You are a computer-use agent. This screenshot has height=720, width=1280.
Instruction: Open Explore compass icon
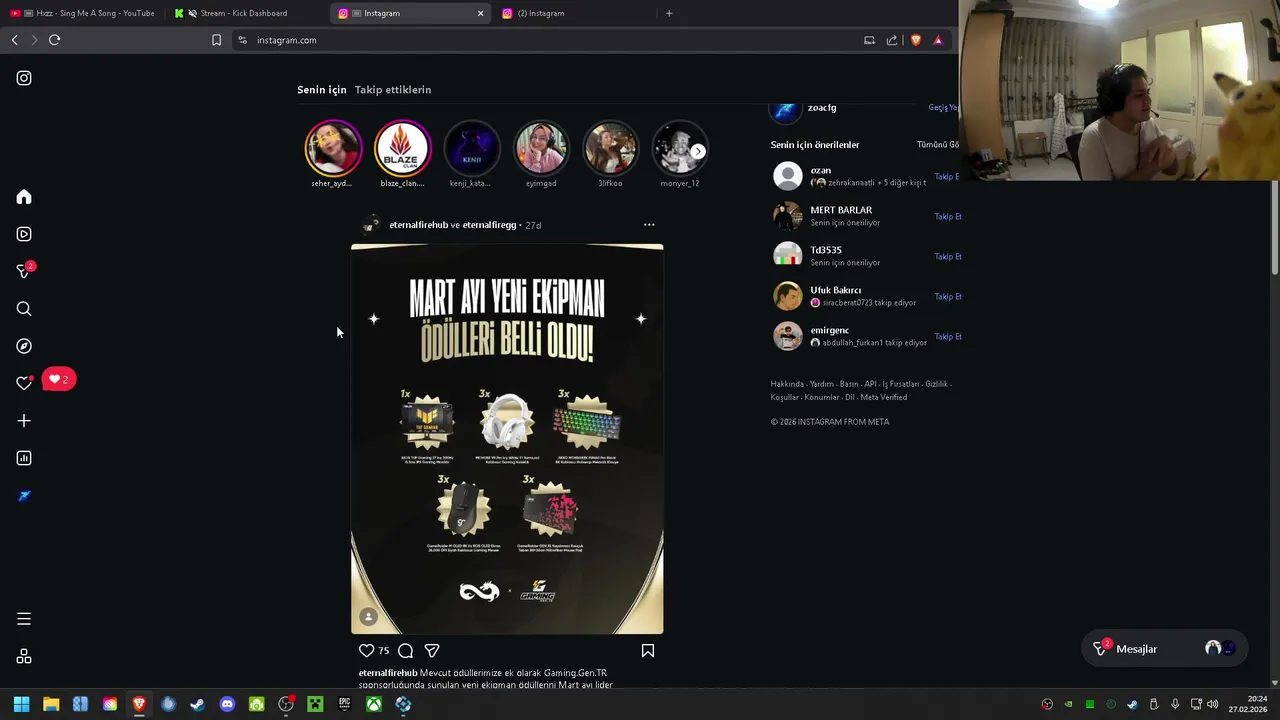[x=24, y=346]
